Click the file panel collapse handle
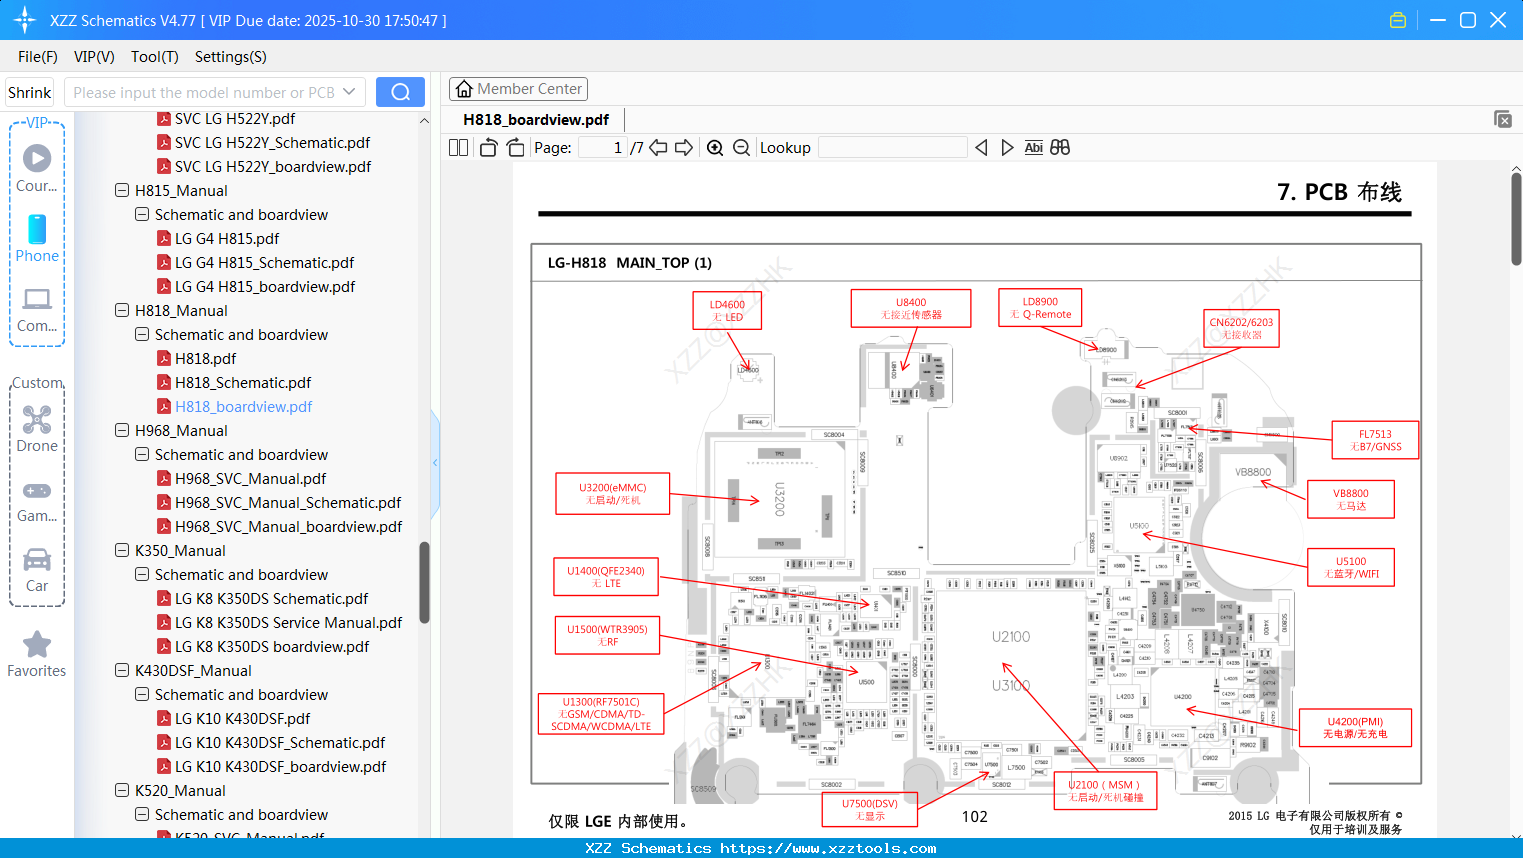 pos(435,463)
